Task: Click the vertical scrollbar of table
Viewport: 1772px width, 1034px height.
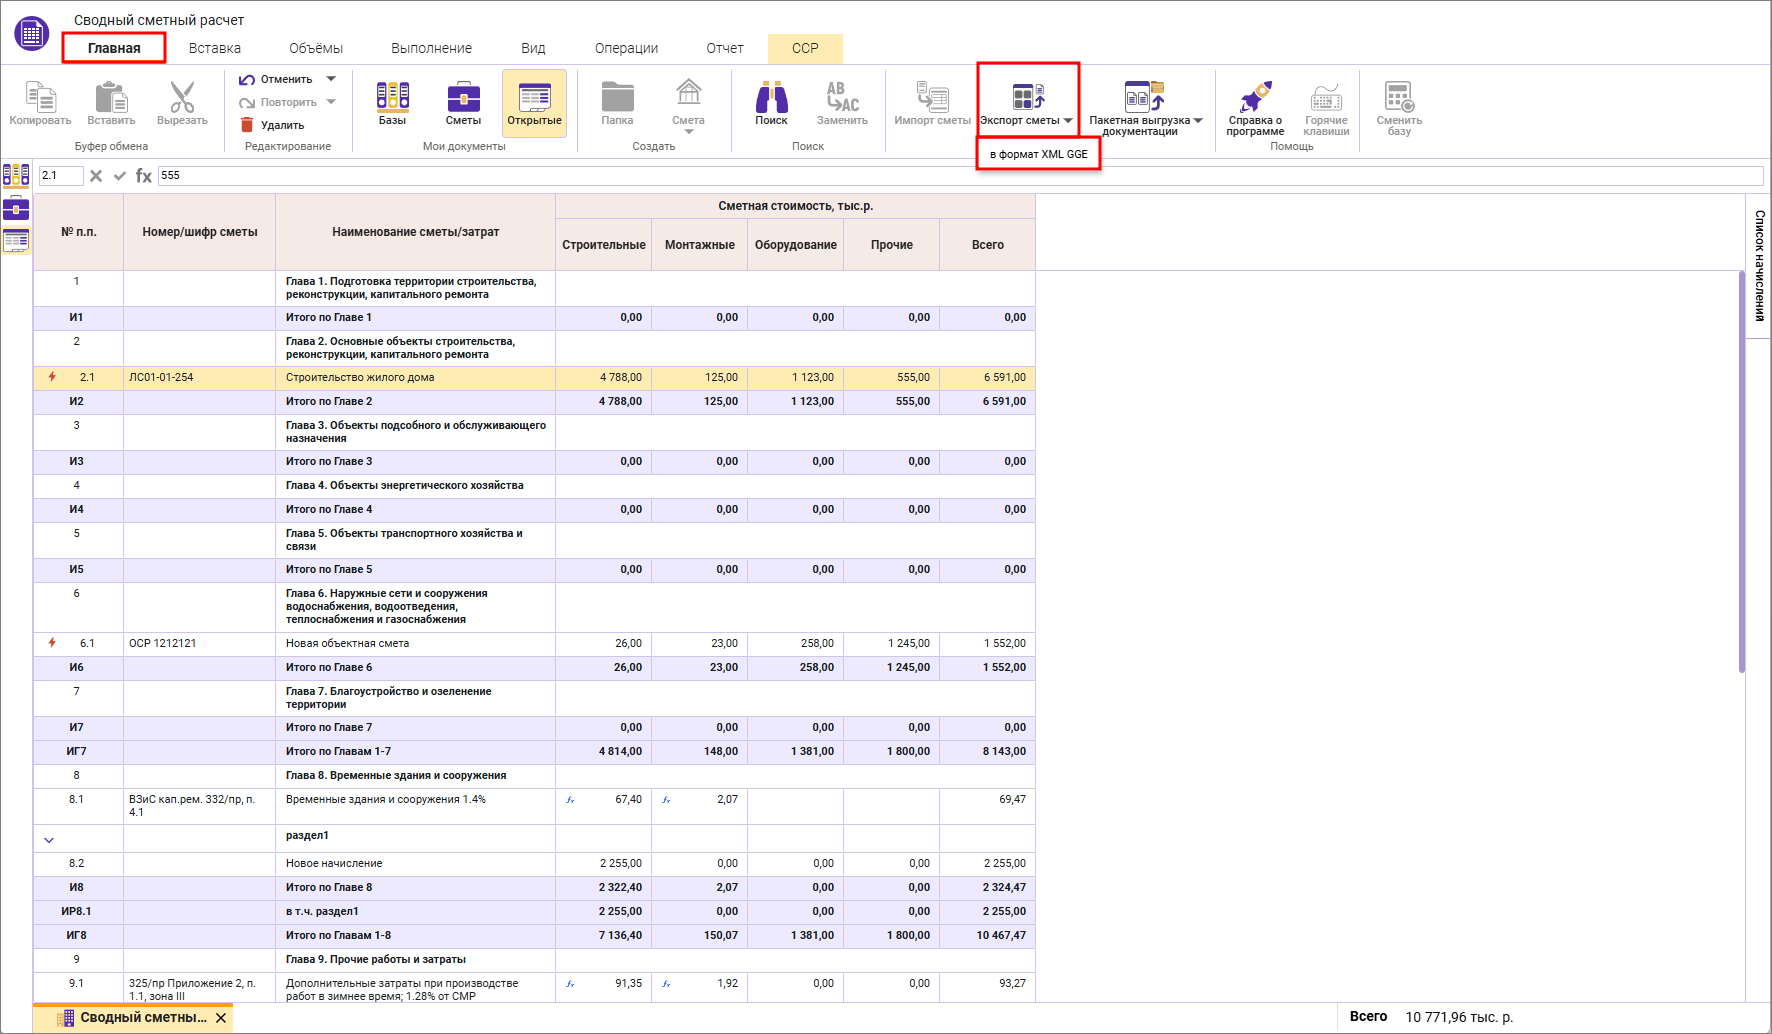Action: (1741, 470)
